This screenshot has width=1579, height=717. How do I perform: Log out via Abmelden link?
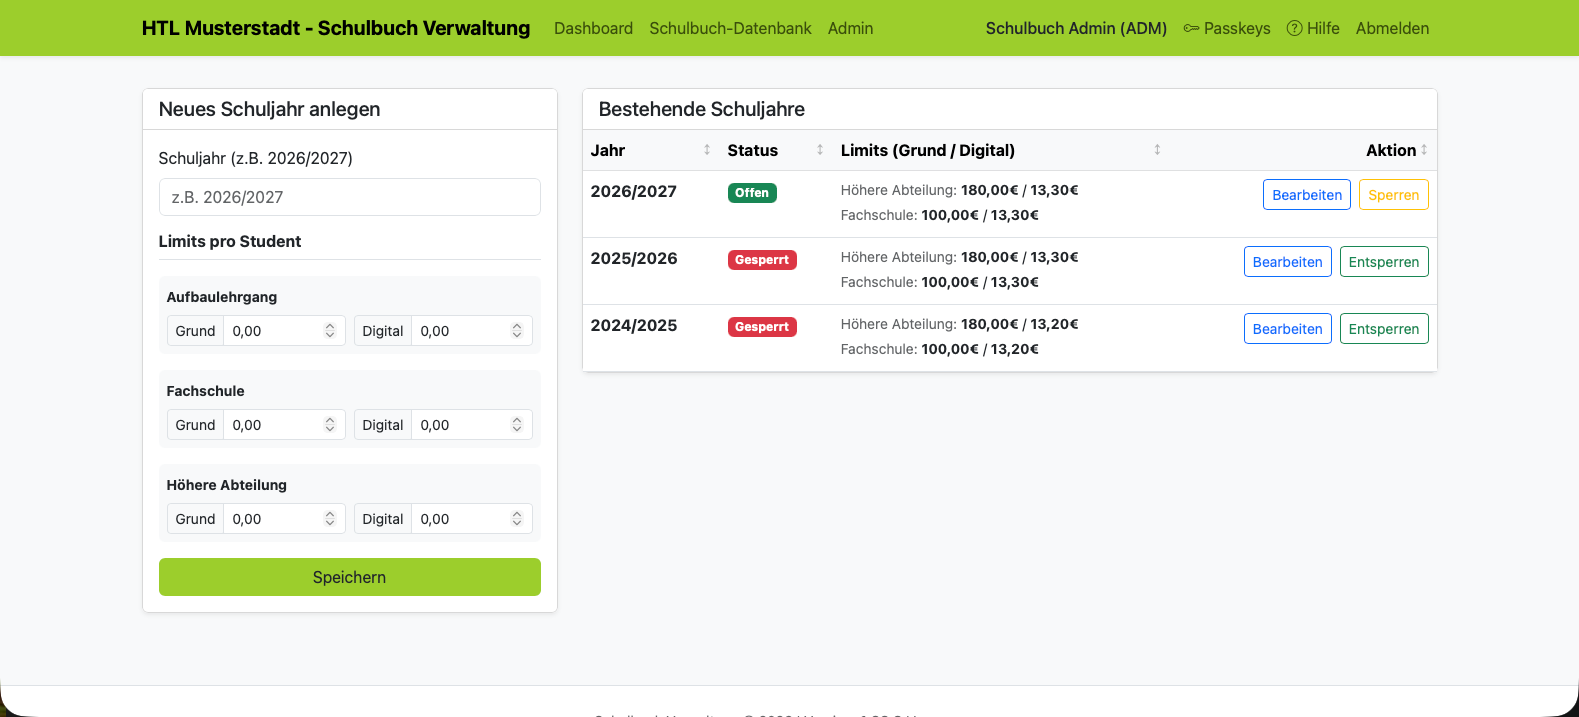[1392, 28]
